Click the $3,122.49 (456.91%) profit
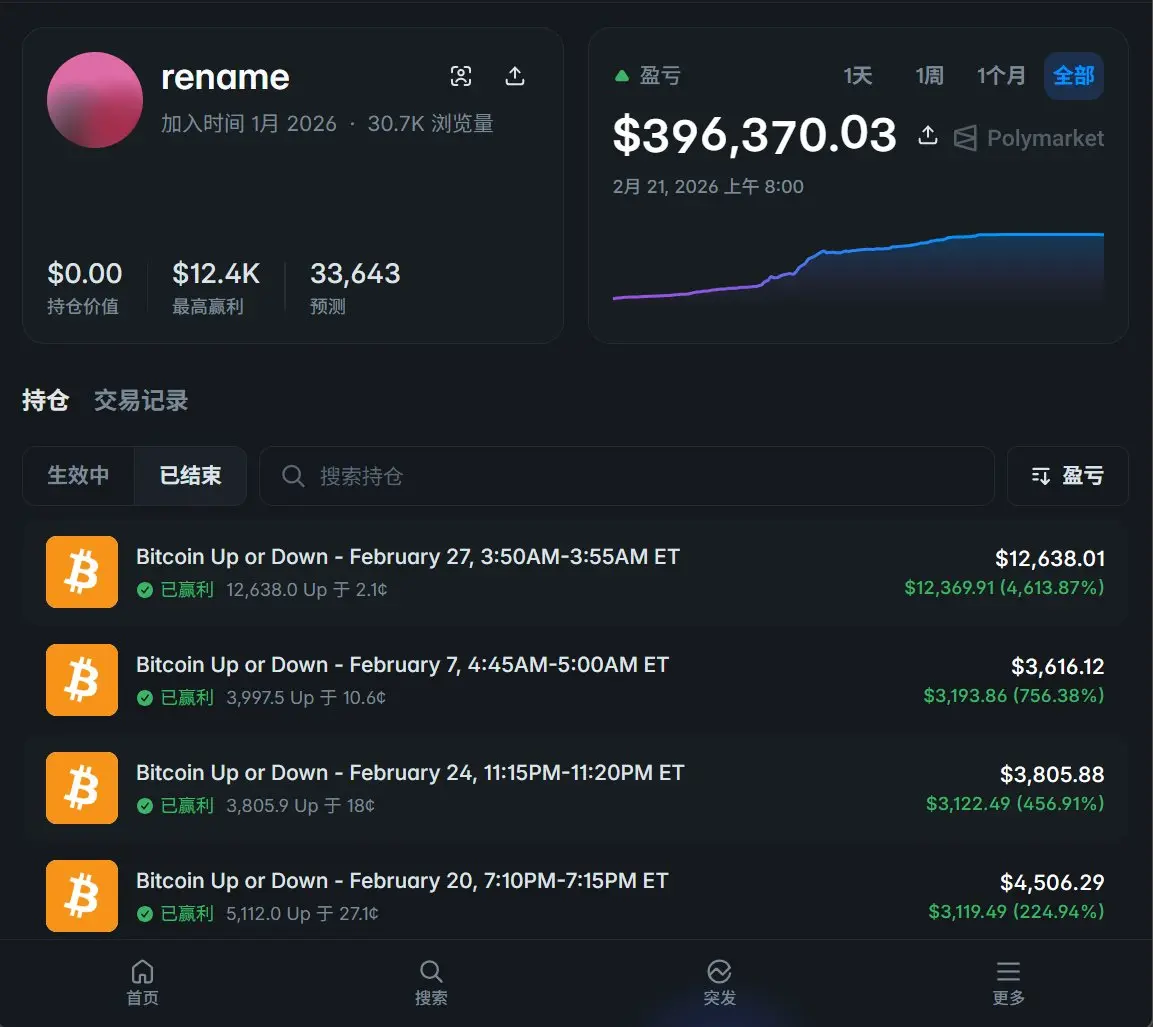The image size is (1153, 1027). click(x=1015, y=804)
